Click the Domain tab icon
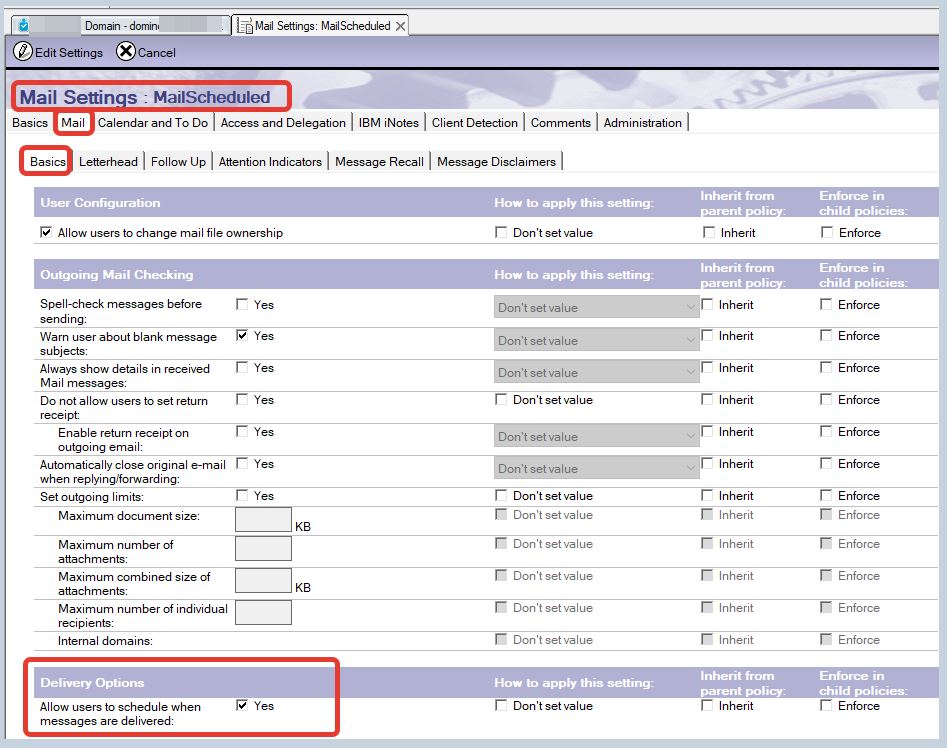 [24, 25]
